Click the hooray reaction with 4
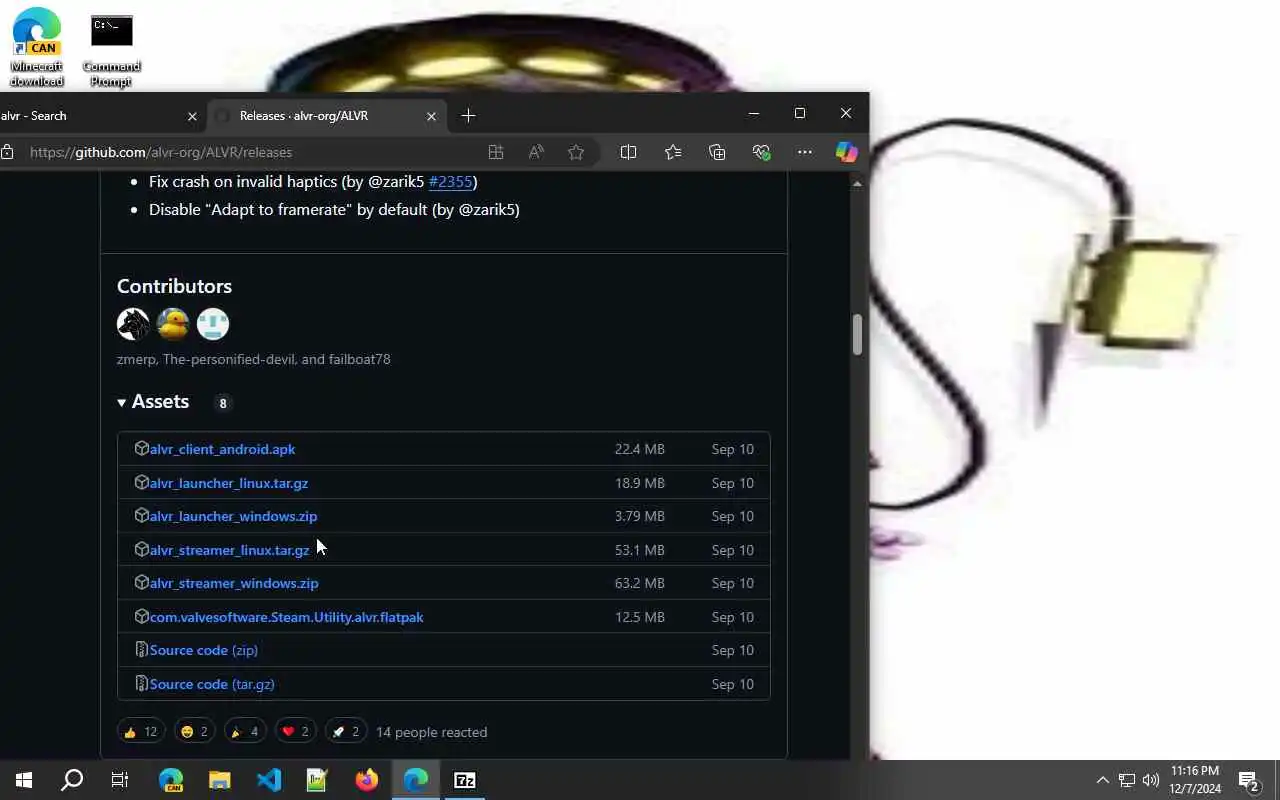 click(245, 732)
